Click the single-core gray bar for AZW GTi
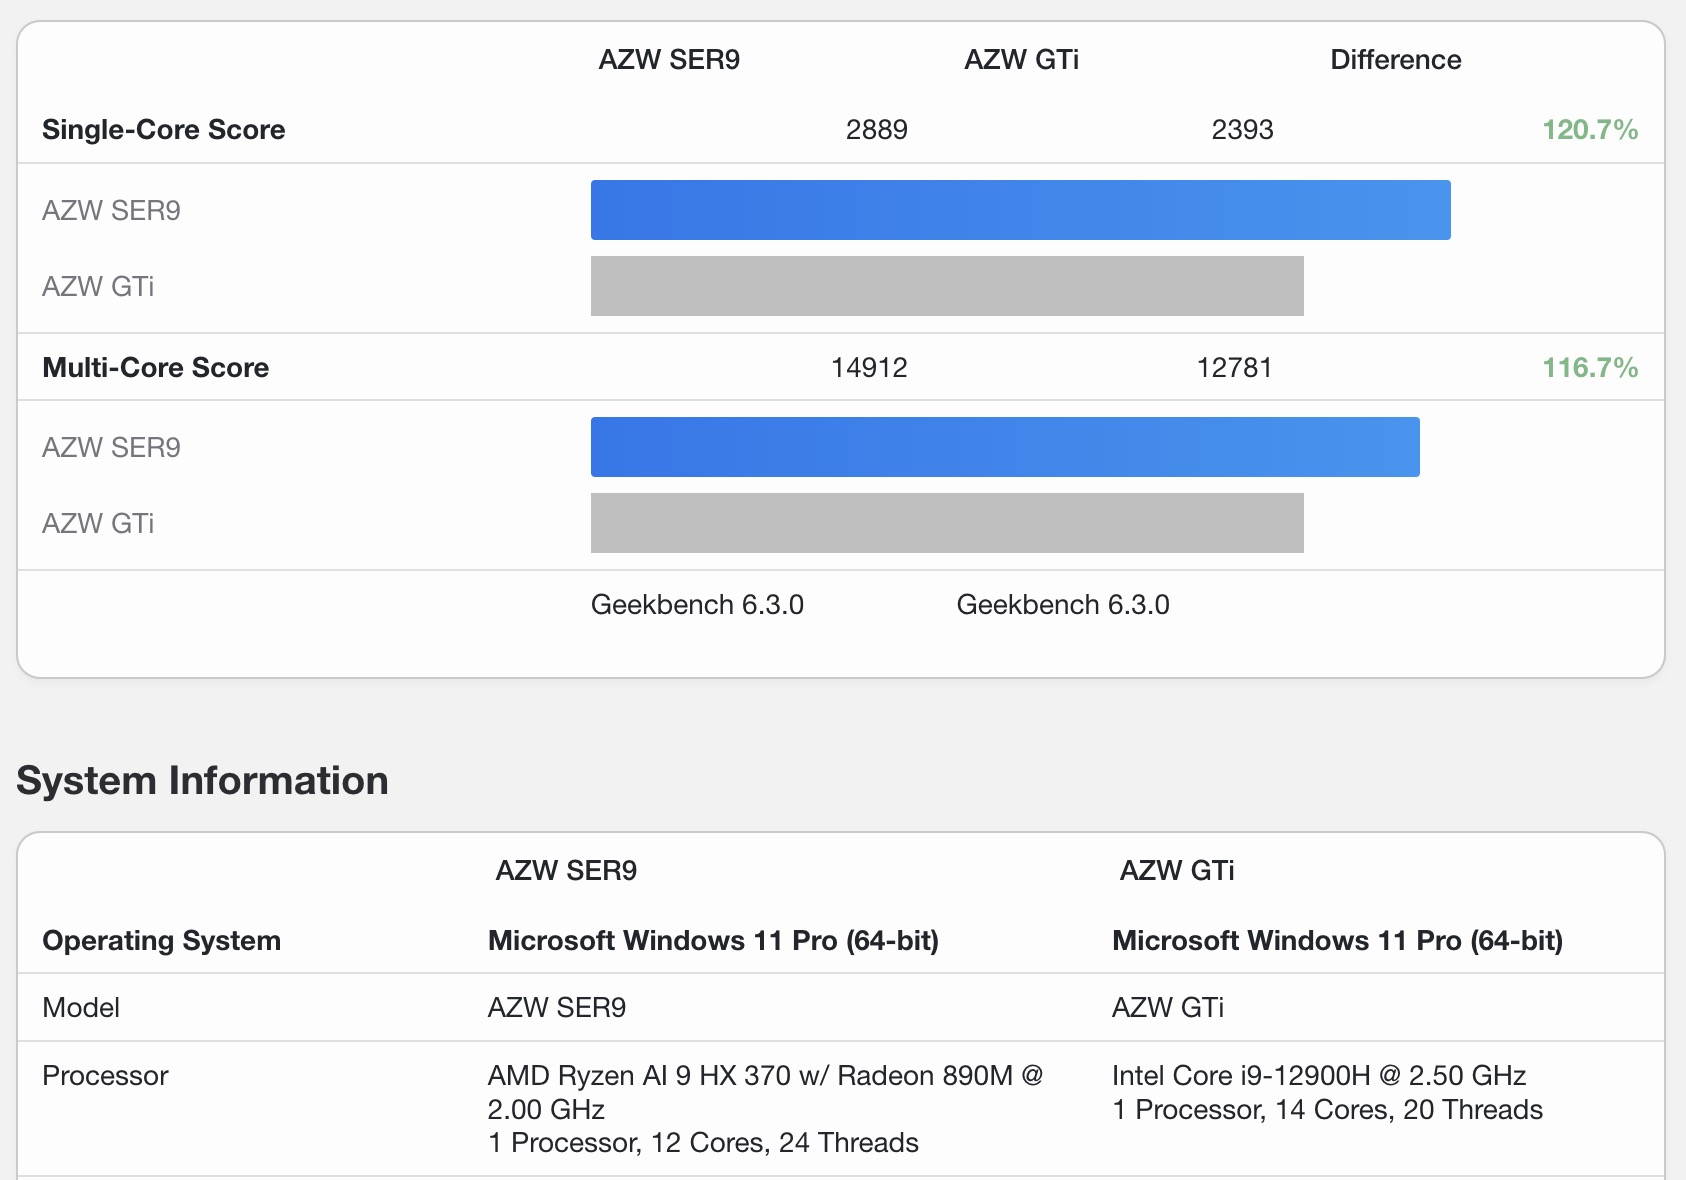 947,286
